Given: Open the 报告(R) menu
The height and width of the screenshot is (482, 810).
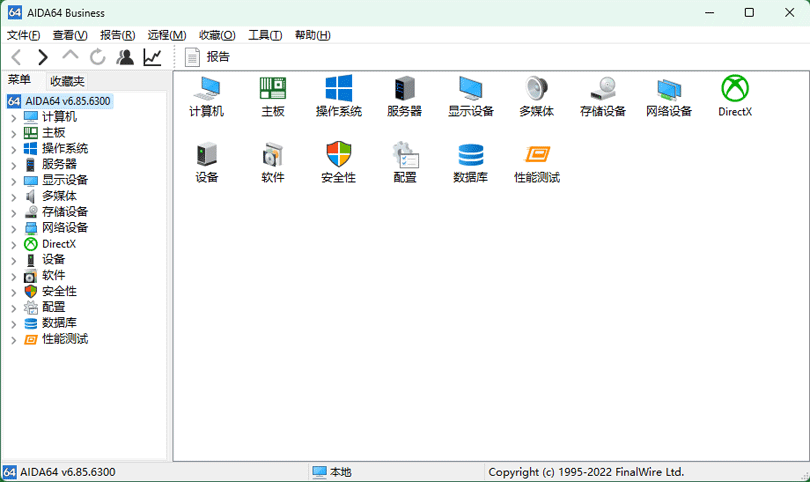Looking at the screenshot, I should coord(118,35).
